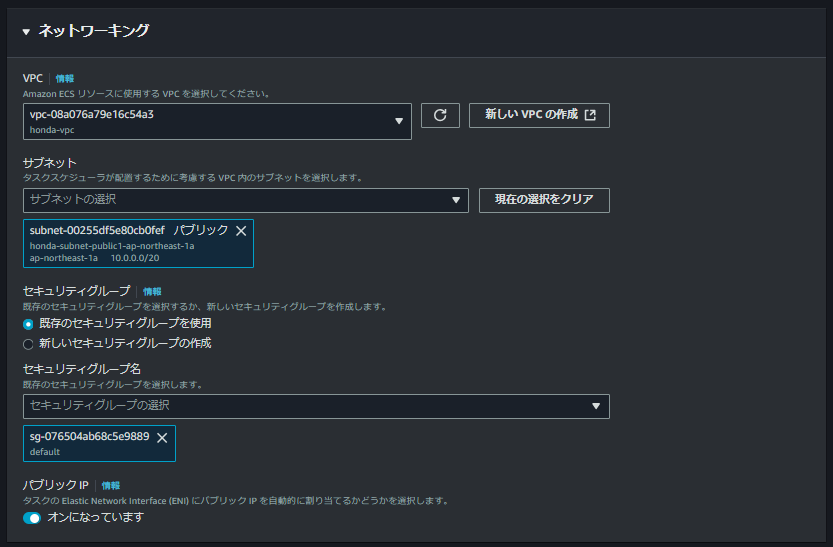
Task: Remove subnet-00255df5e80cb0fef tag
Action: click(241, 231)
